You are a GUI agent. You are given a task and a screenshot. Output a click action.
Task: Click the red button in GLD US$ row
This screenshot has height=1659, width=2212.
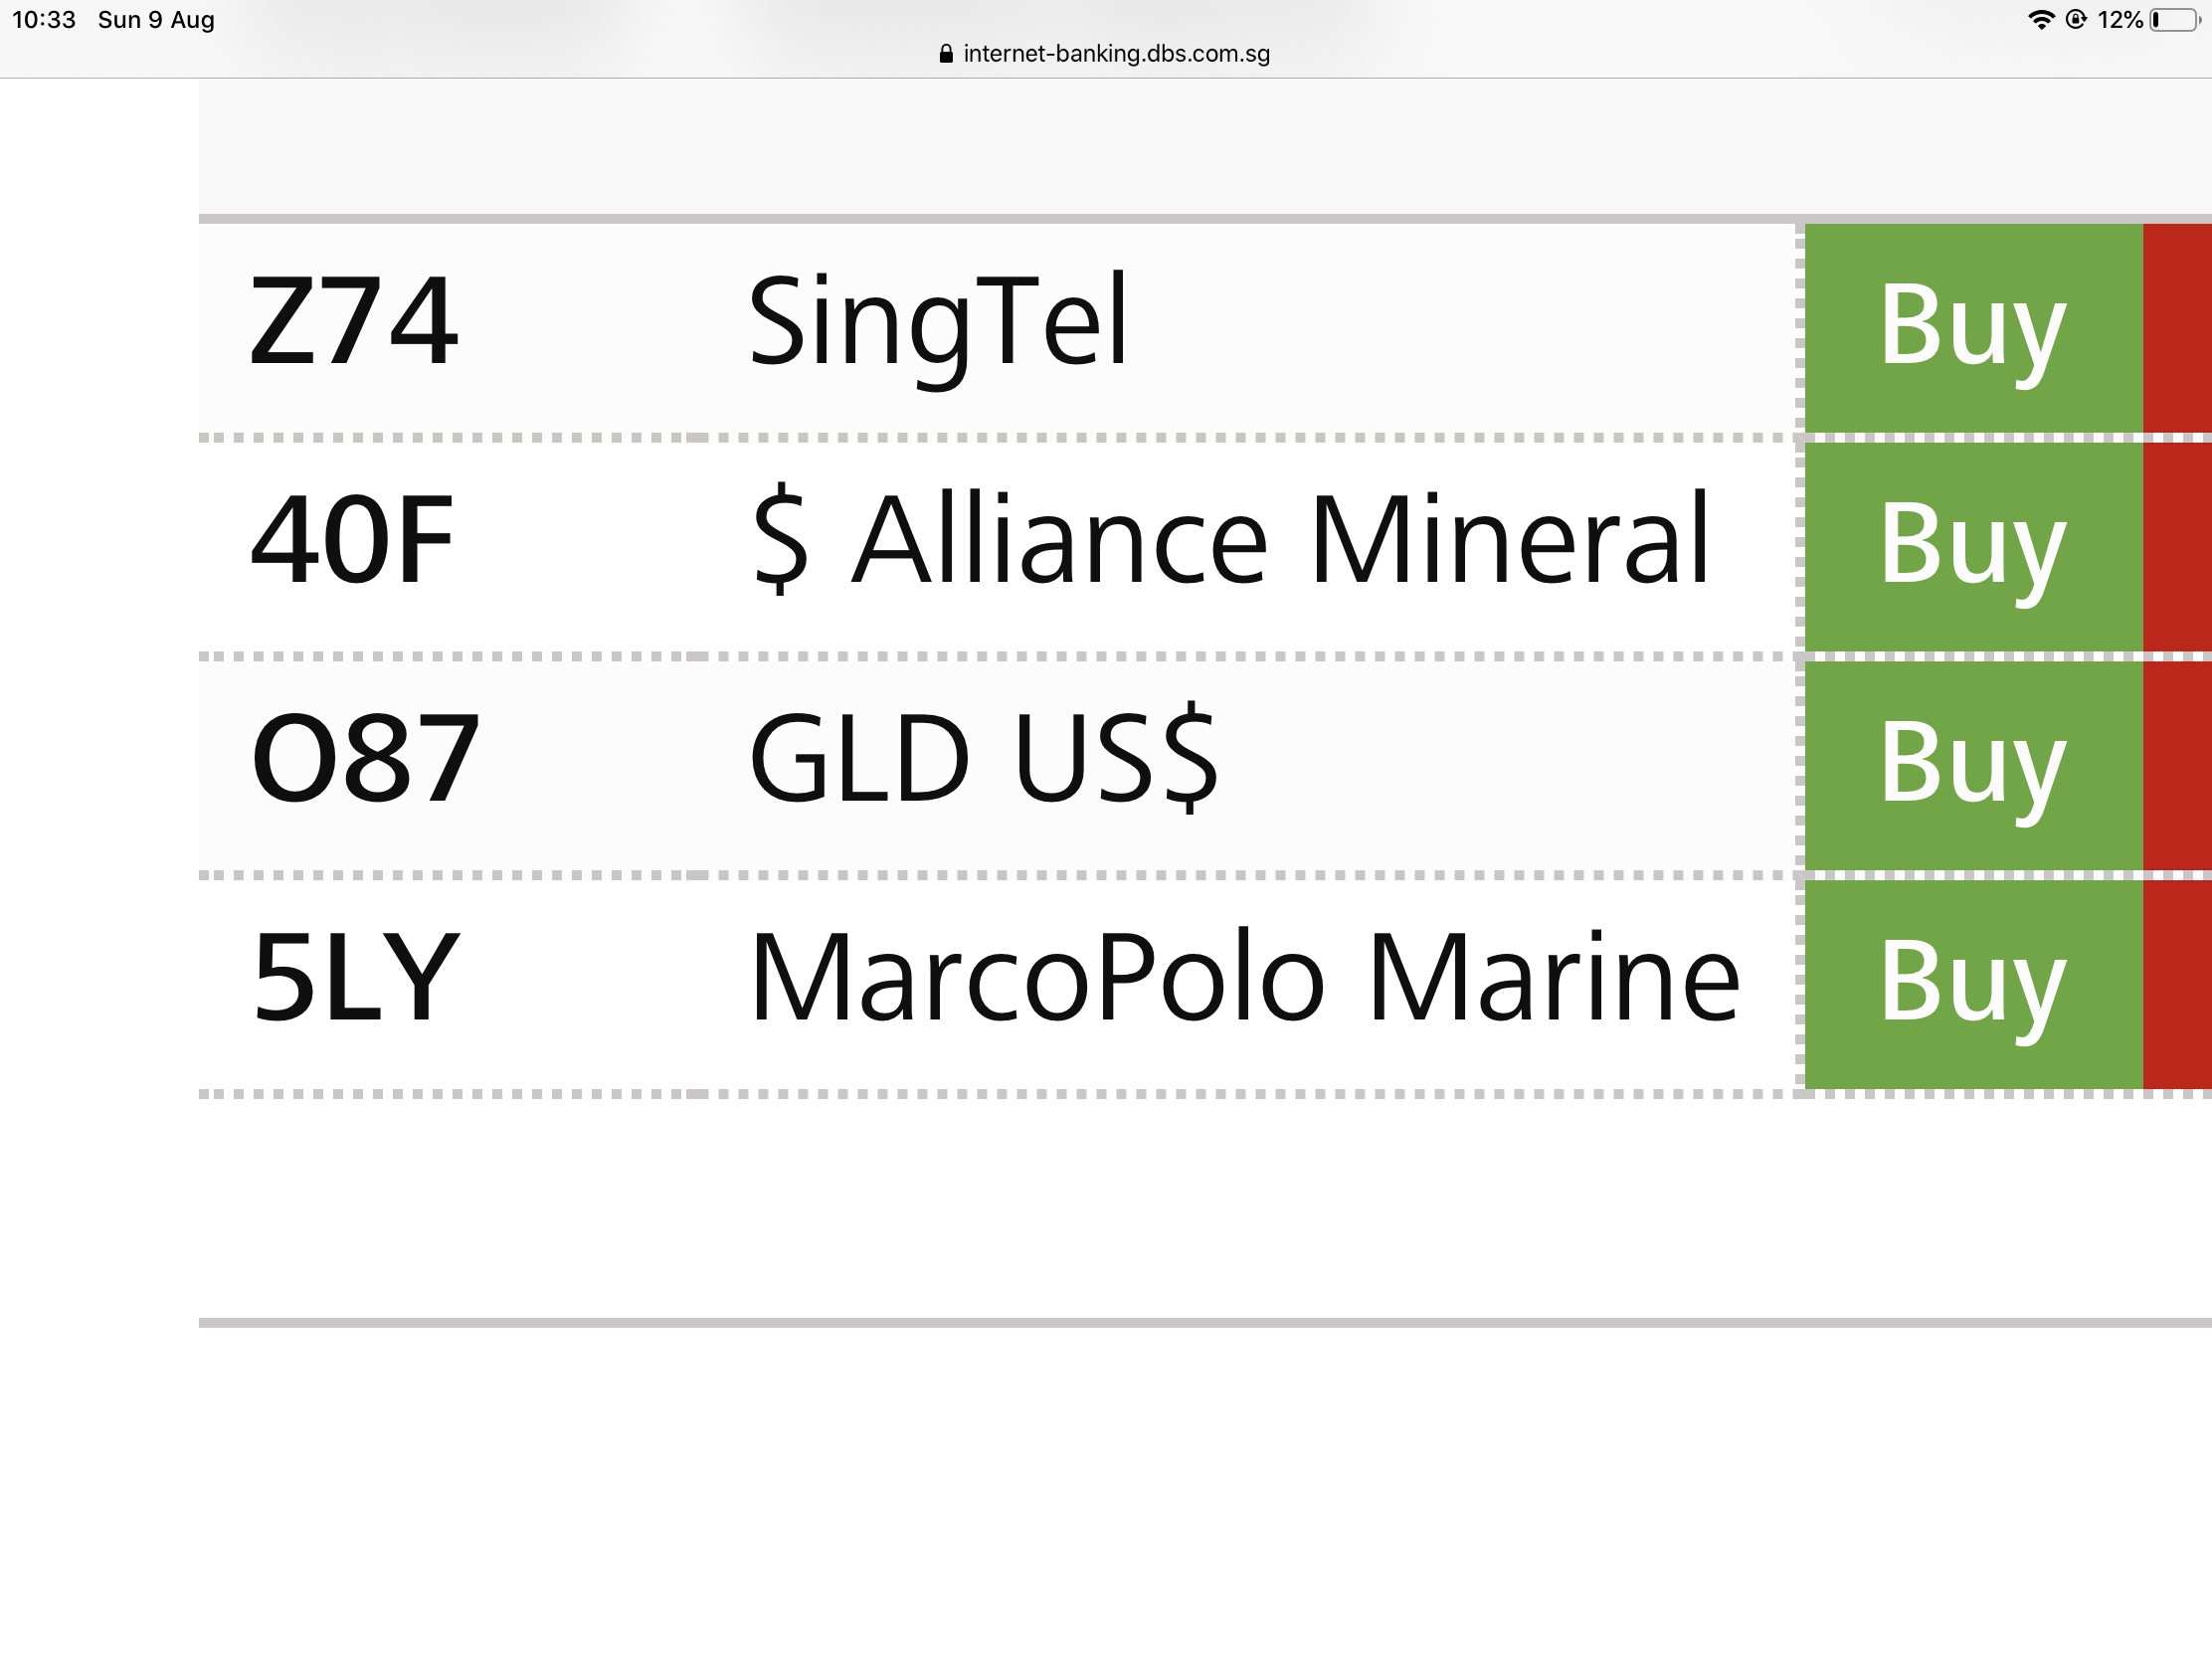click(x=2177, y=766)
